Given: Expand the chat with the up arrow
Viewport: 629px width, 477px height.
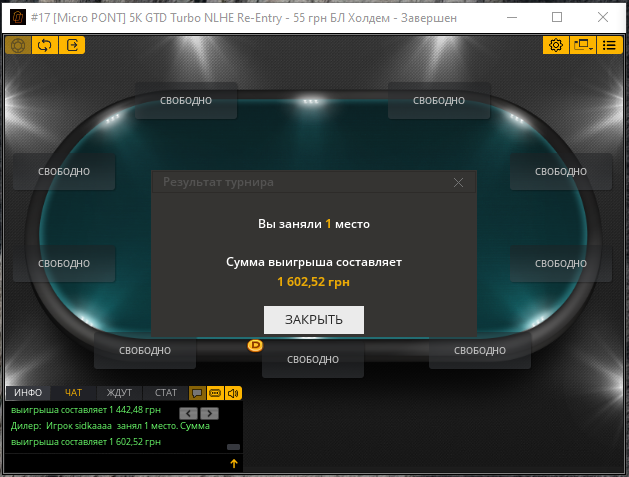Looking at the screenshot, I should click(234, 463).
